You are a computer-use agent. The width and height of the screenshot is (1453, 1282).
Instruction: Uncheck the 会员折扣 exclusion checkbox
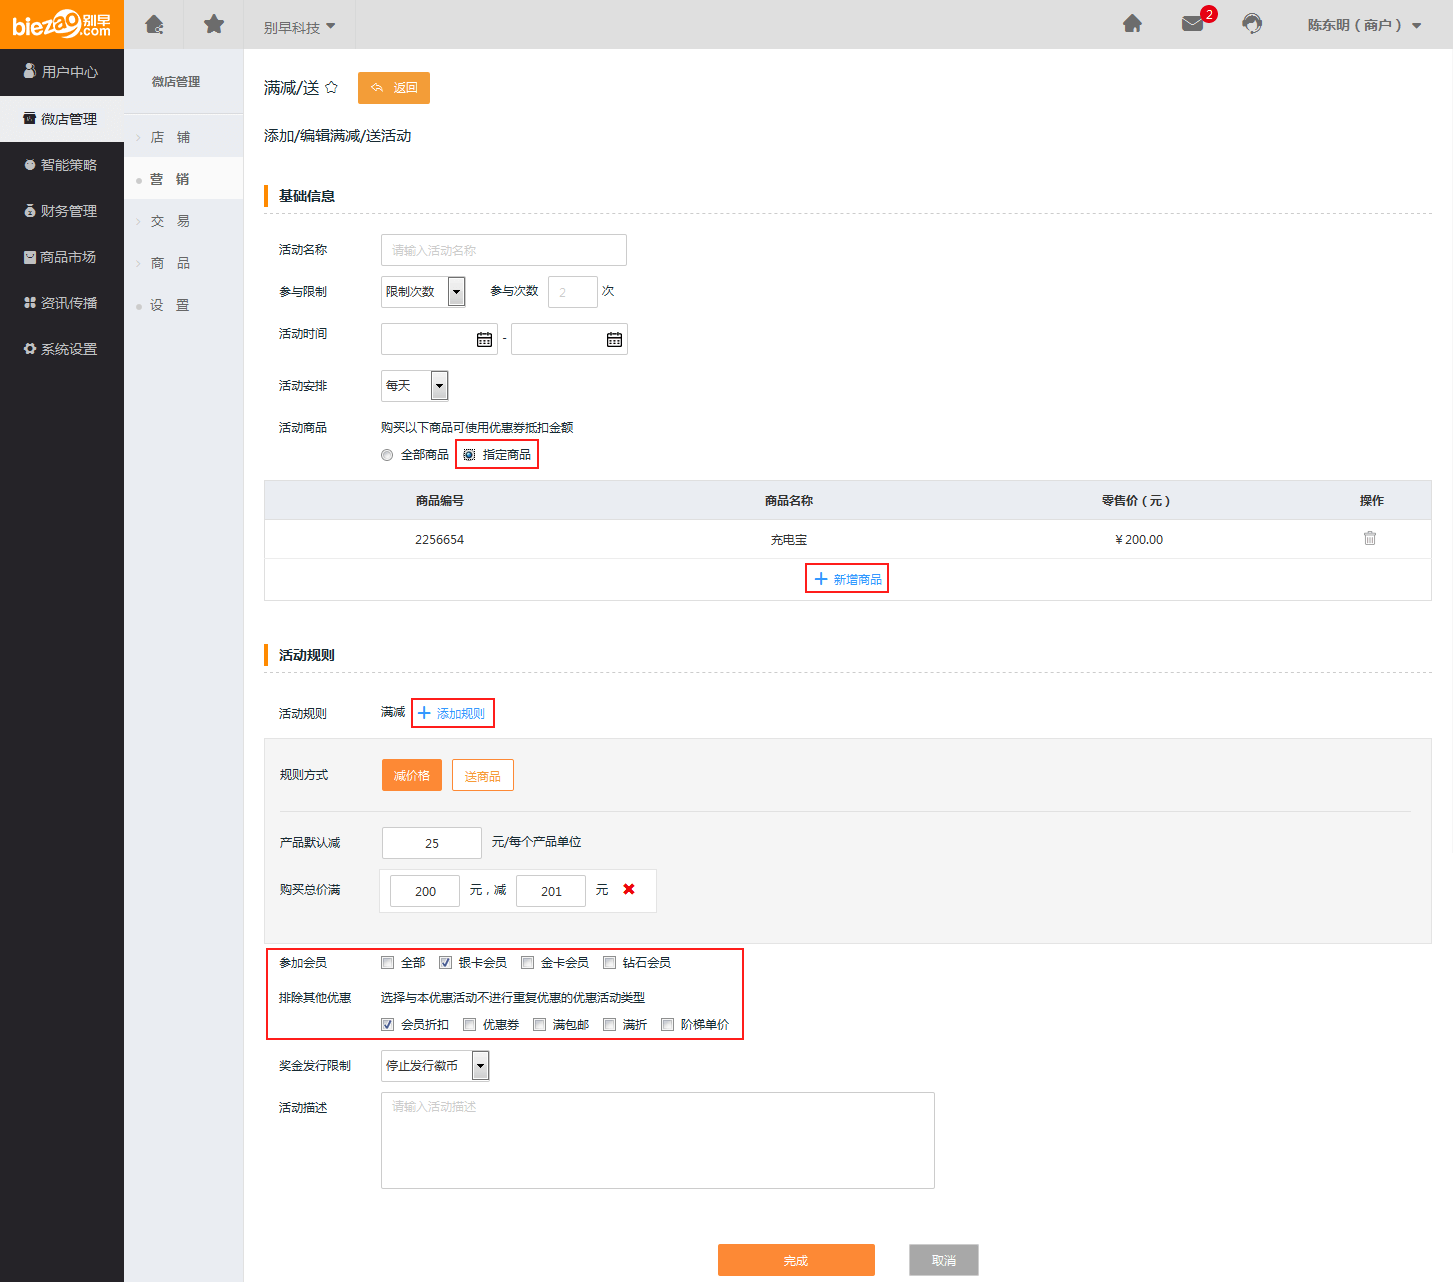388,1025
